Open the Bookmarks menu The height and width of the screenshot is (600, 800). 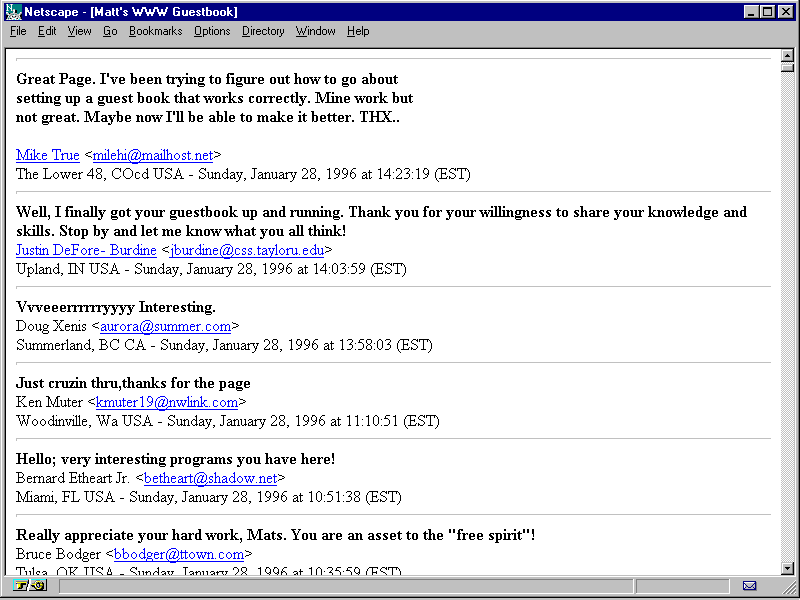(155, 31)
